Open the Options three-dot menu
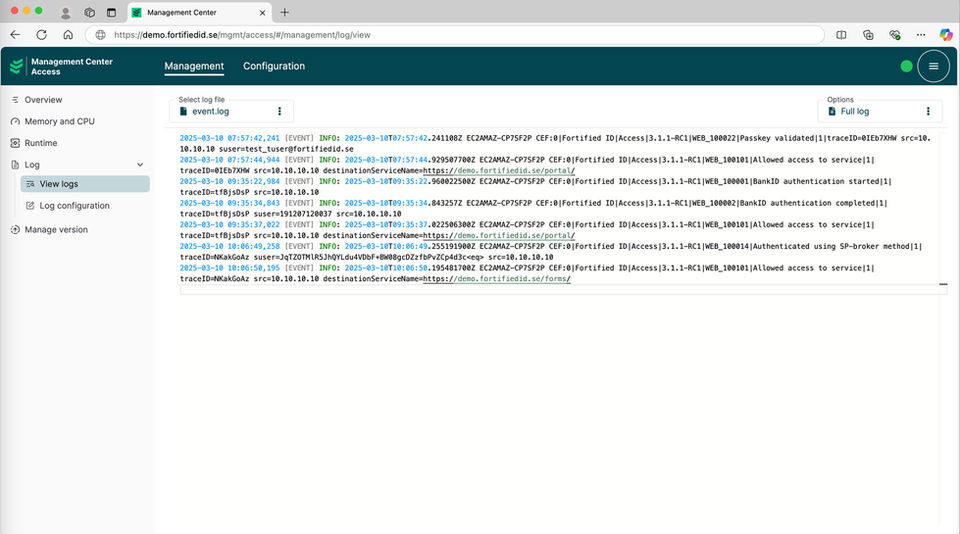The image size is (960, 534). click(928, 111)
